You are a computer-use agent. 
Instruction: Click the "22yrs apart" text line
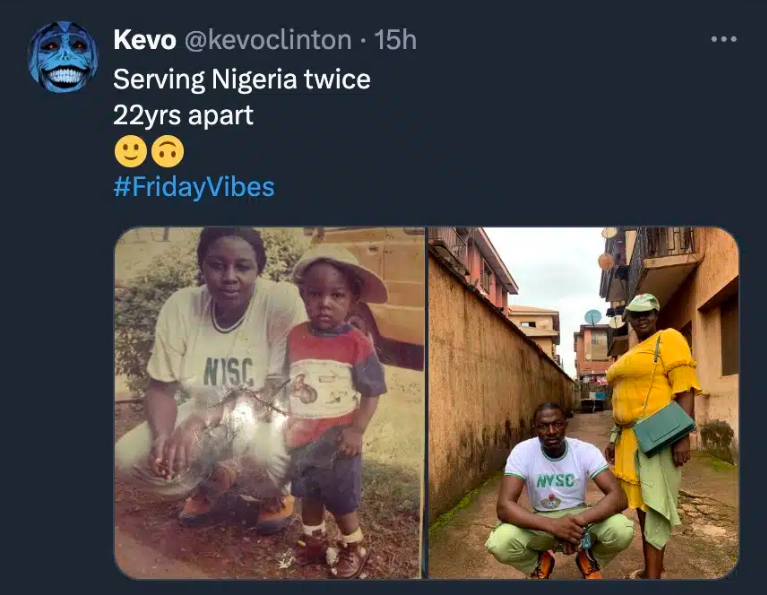(x=183, y=115)
